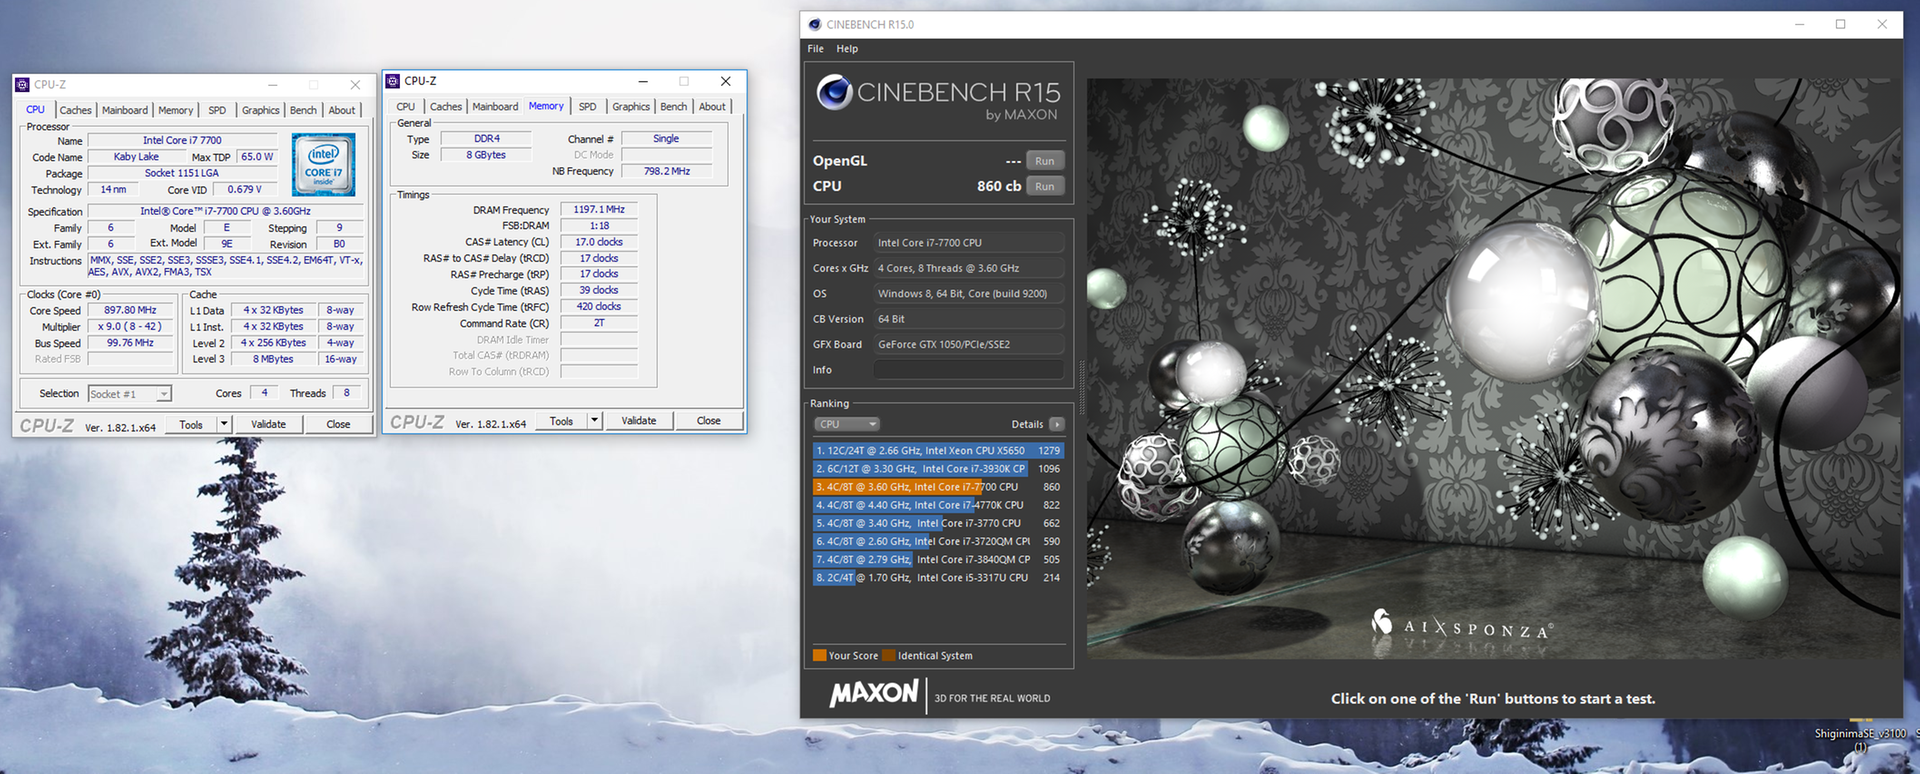Run the OpenGL benchmark in Cinebench
The width and height of the screenshot is (1920, 774).
pos(1045,161)
